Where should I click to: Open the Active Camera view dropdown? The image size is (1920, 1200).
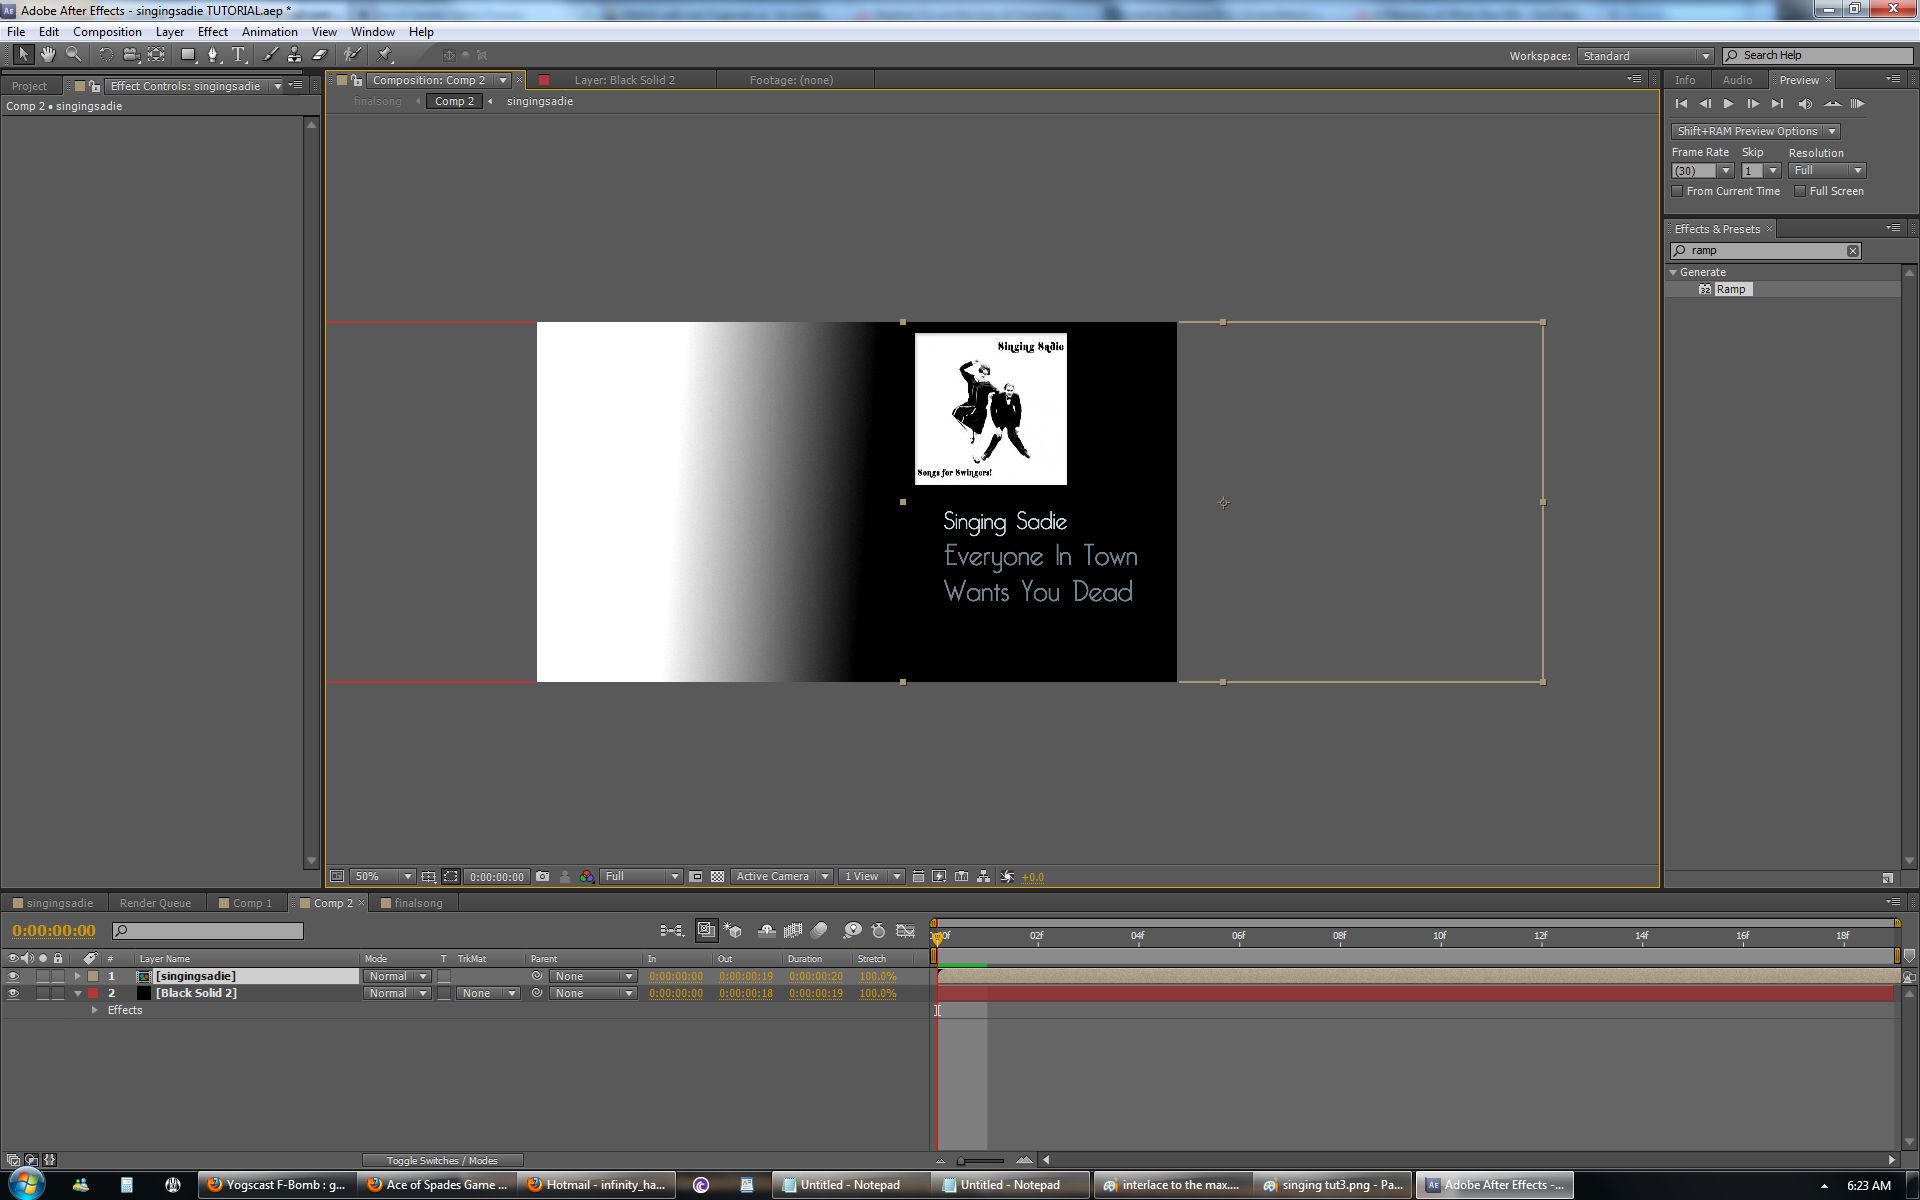click(x=824, y=876)
